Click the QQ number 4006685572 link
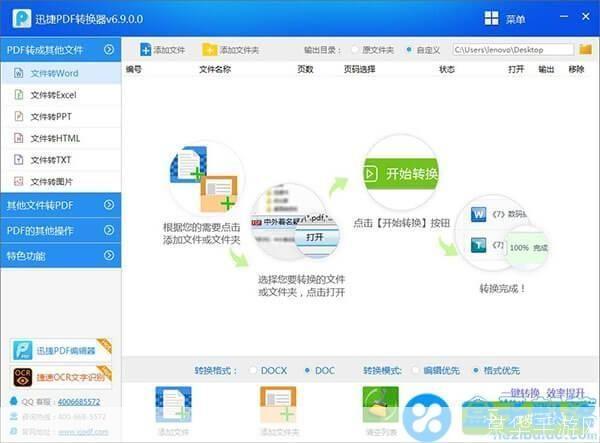The width and height of the screenshot is (600, 443). (79, 402)
